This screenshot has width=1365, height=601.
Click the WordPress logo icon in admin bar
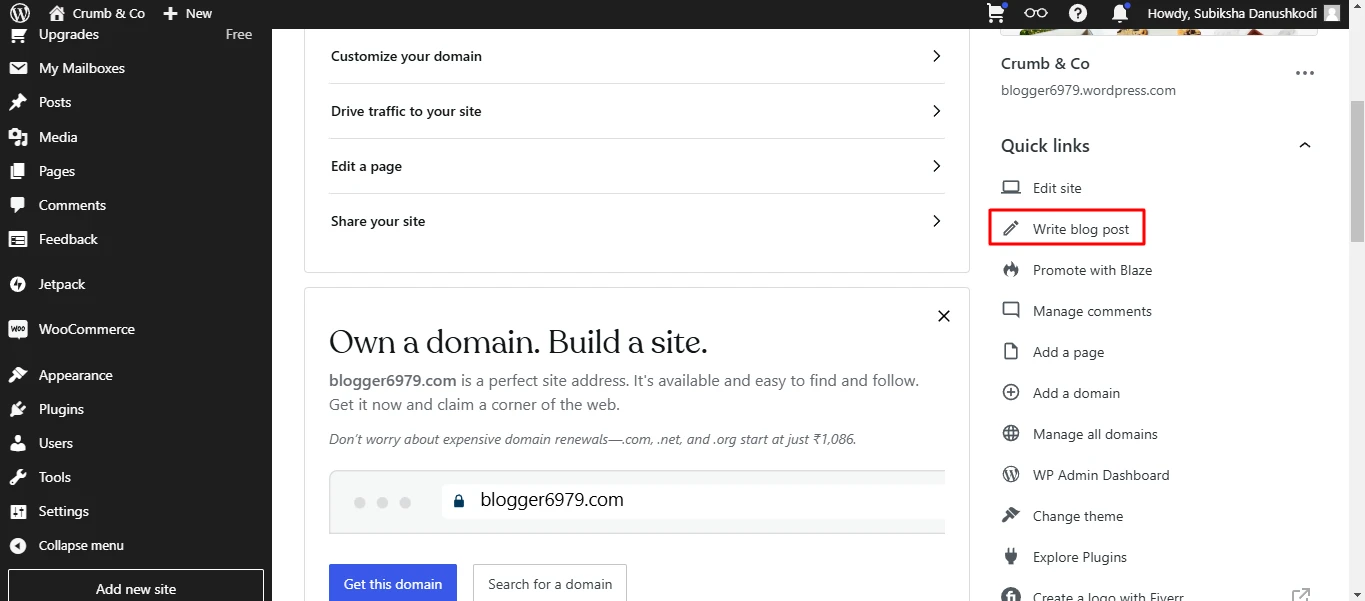point(20,14)
